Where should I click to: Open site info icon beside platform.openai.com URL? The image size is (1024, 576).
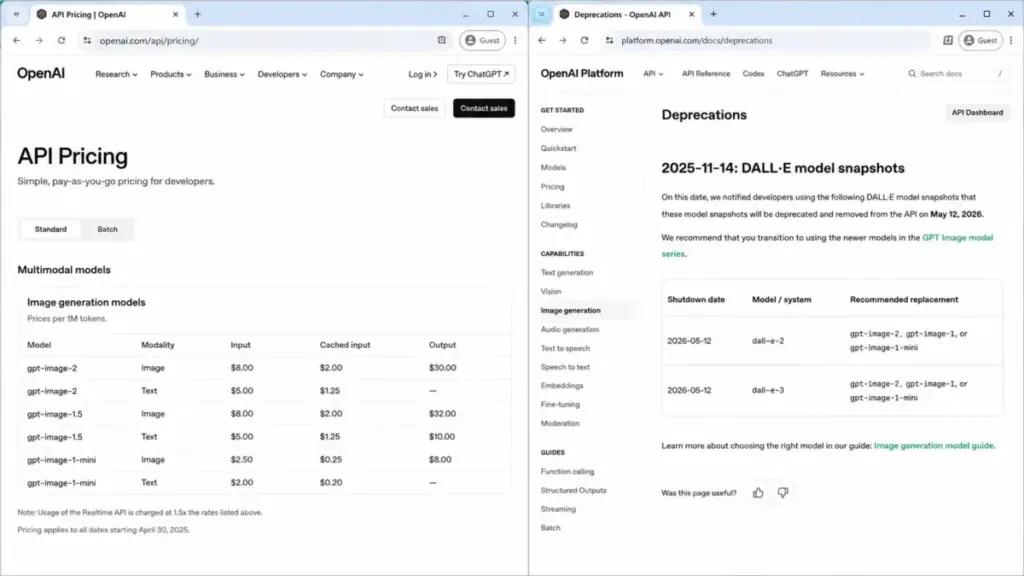[x=609, y=40]
